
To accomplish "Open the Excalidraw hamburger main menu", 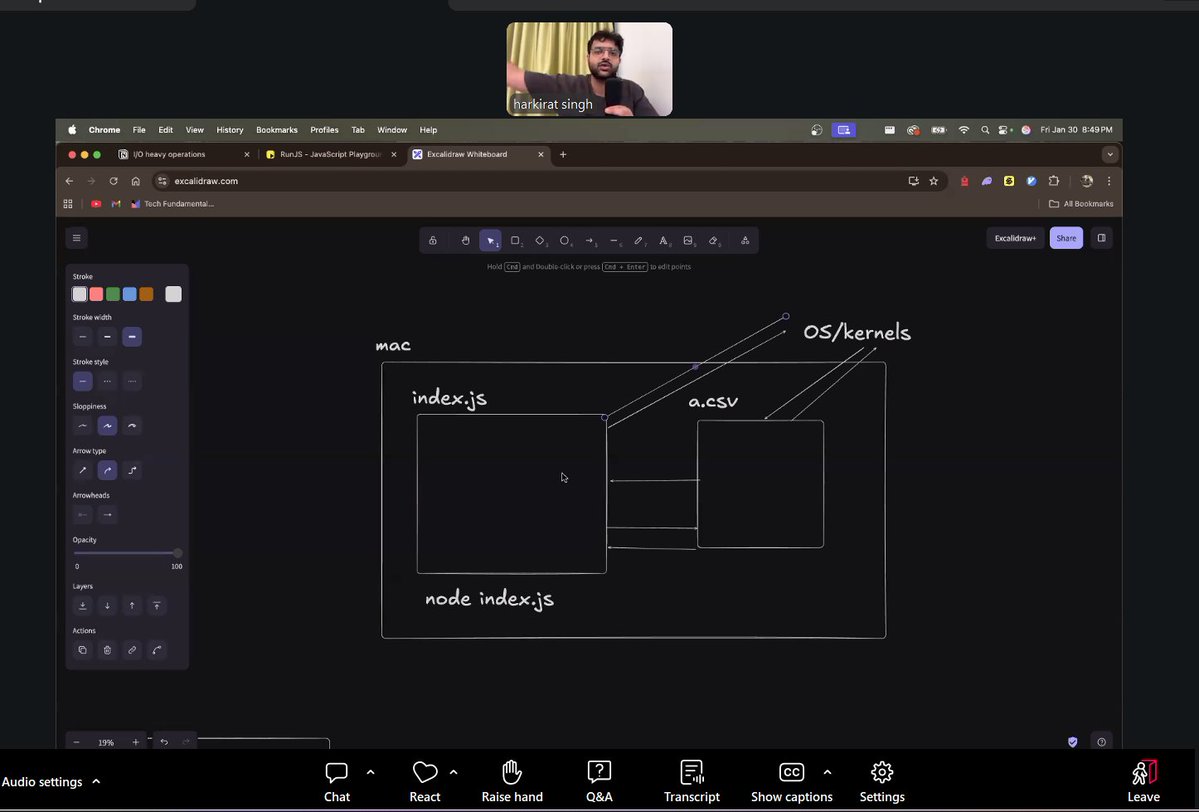I will point(76,238).
